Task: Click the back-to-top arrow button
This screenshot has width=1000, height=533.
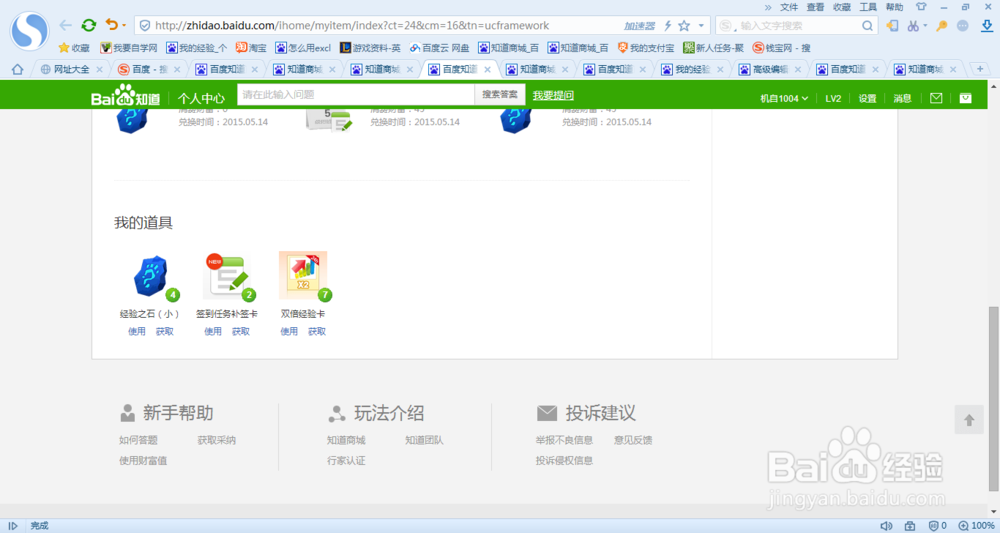Action: 969,420
